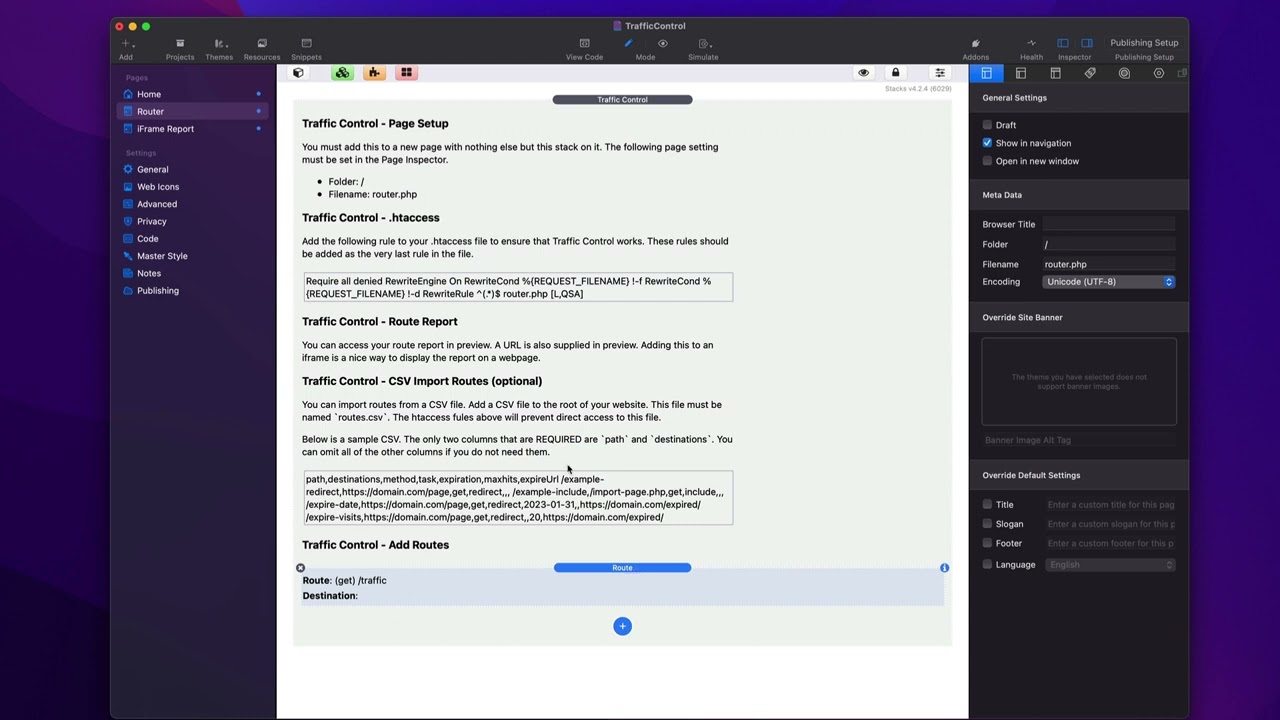Viewport: 1280px width, 720px height.
Task: Click the Banner Image Alt Tag field
Action: 1079,440
